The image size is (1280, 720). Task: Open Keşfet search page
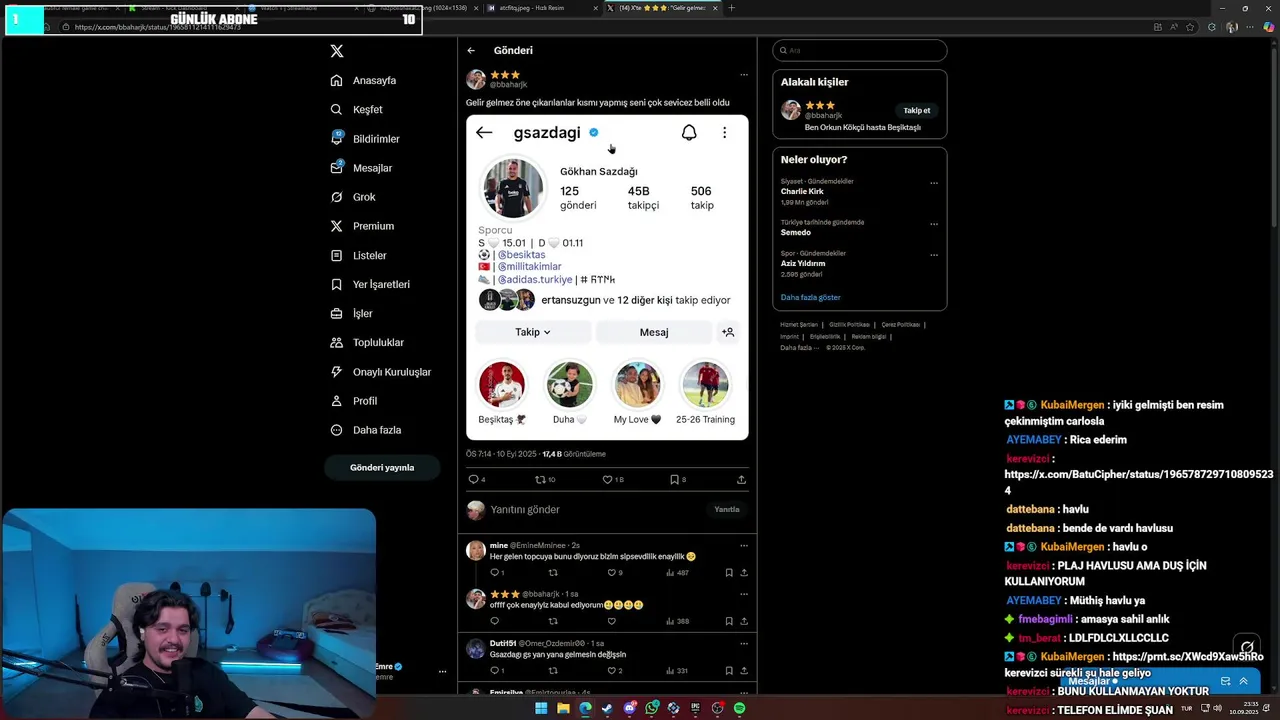click(357, 109)
